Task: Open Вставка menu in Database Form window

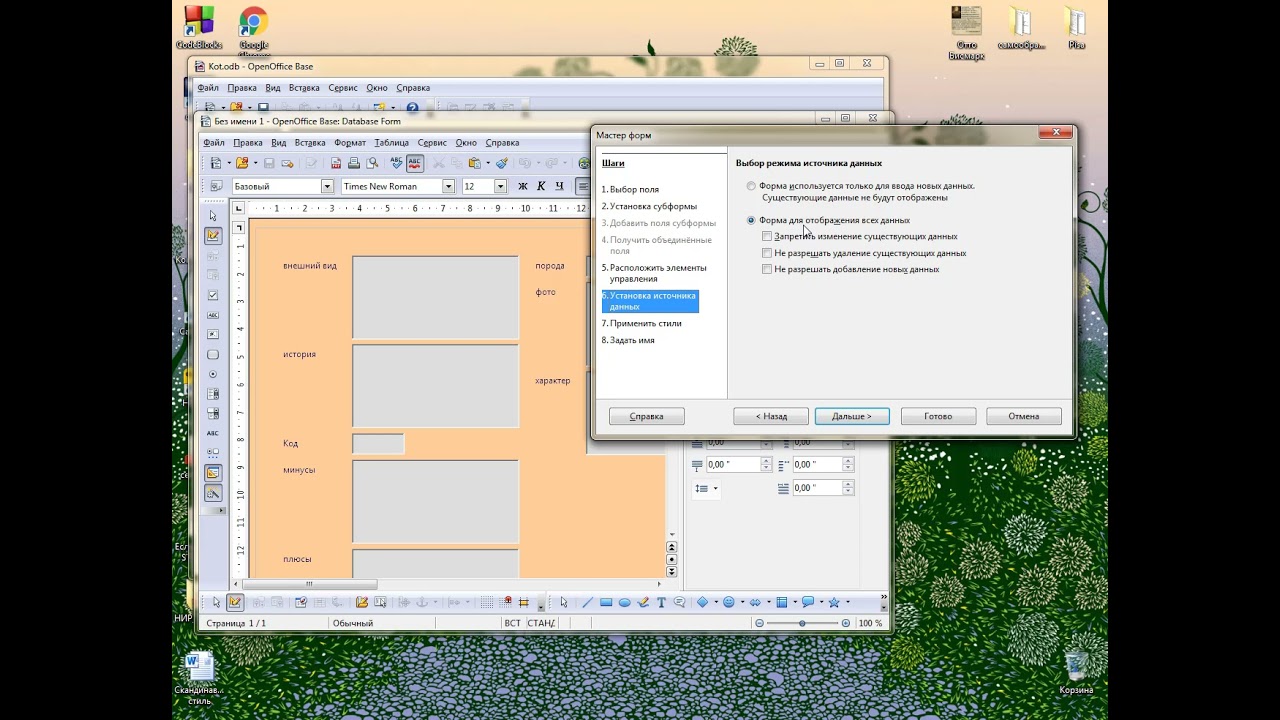Action: click(310, 143)
